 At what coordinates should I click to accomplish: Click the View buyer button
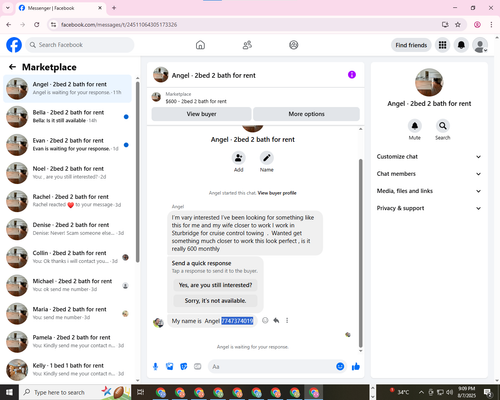point(201,114)
